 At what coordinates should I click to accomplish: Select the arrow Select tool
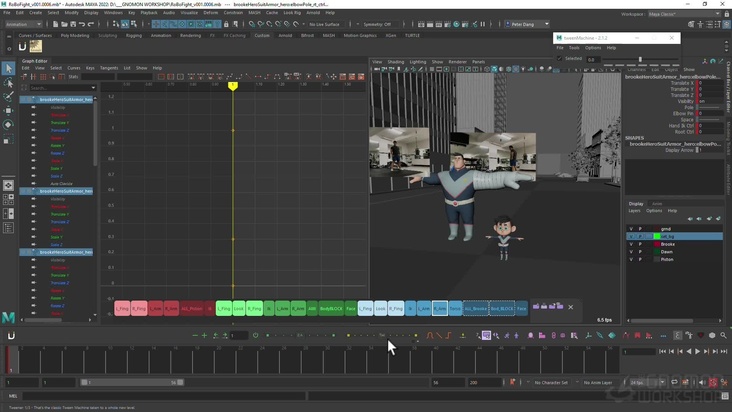point(8,69)
